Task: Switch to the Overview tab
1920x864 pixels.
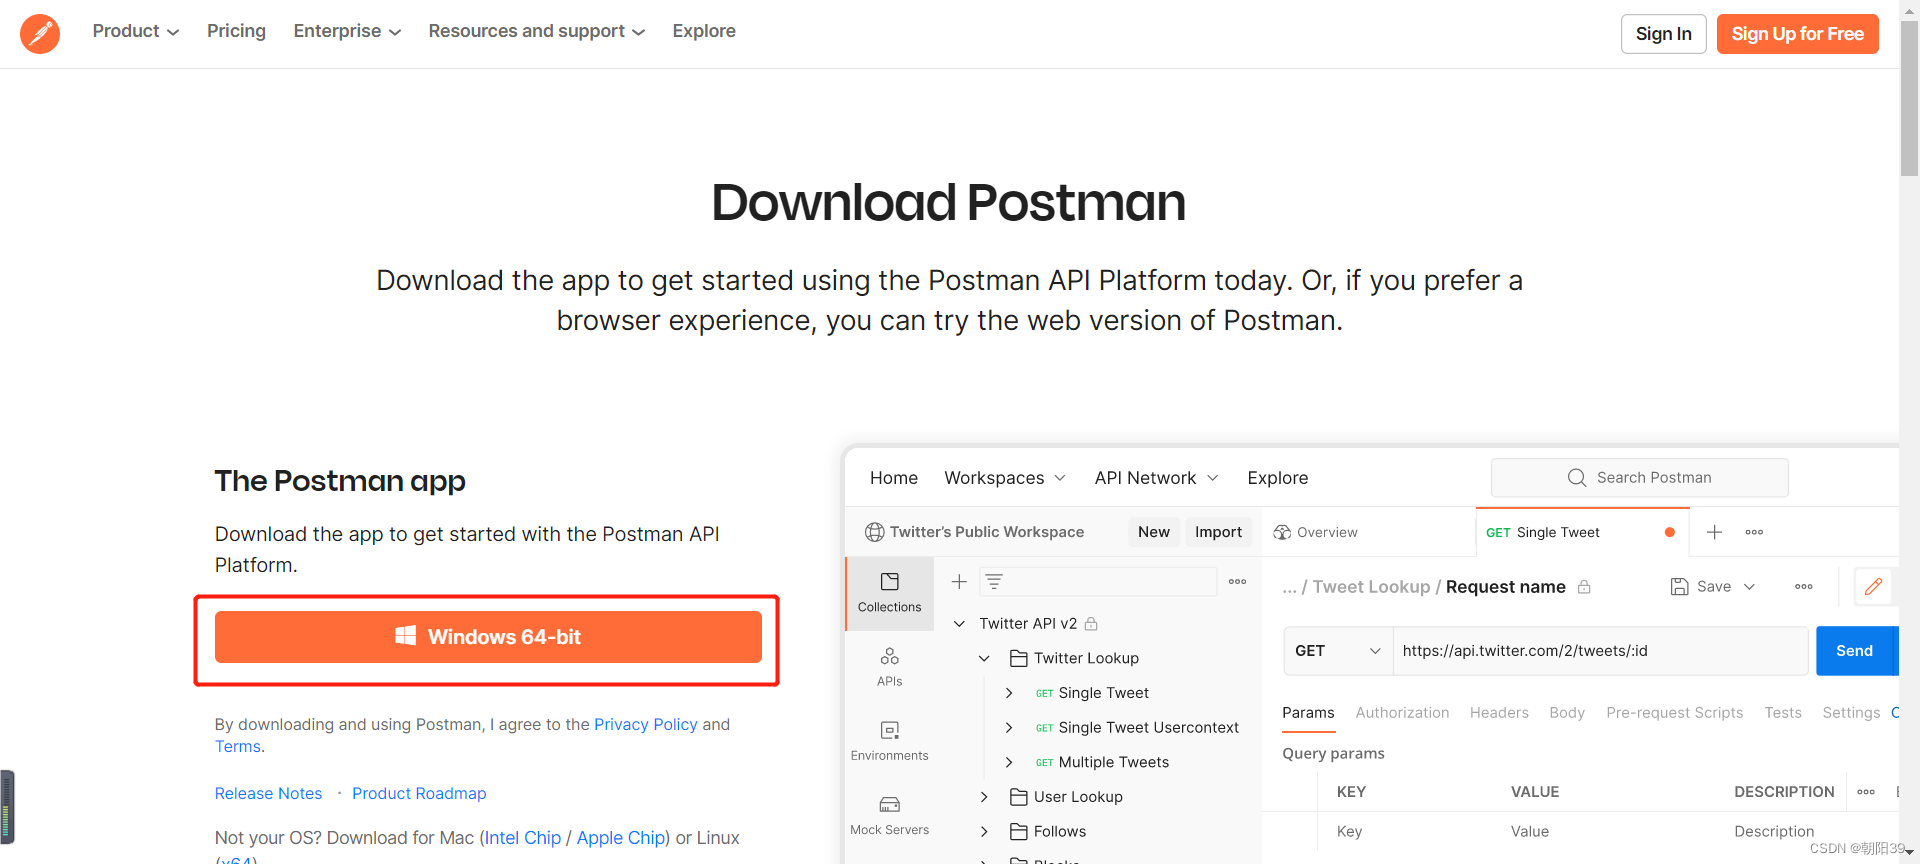Action: click(x=1315, y=532)
